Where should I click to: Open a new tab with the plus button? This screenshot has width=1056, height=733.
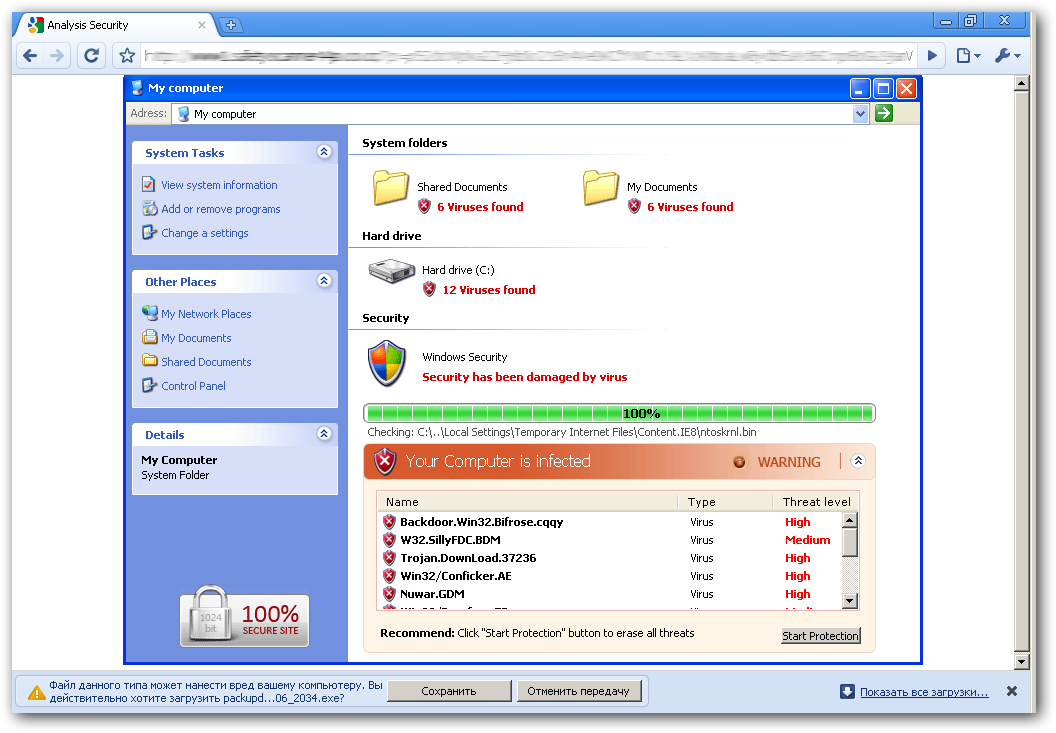pos(230,25)
